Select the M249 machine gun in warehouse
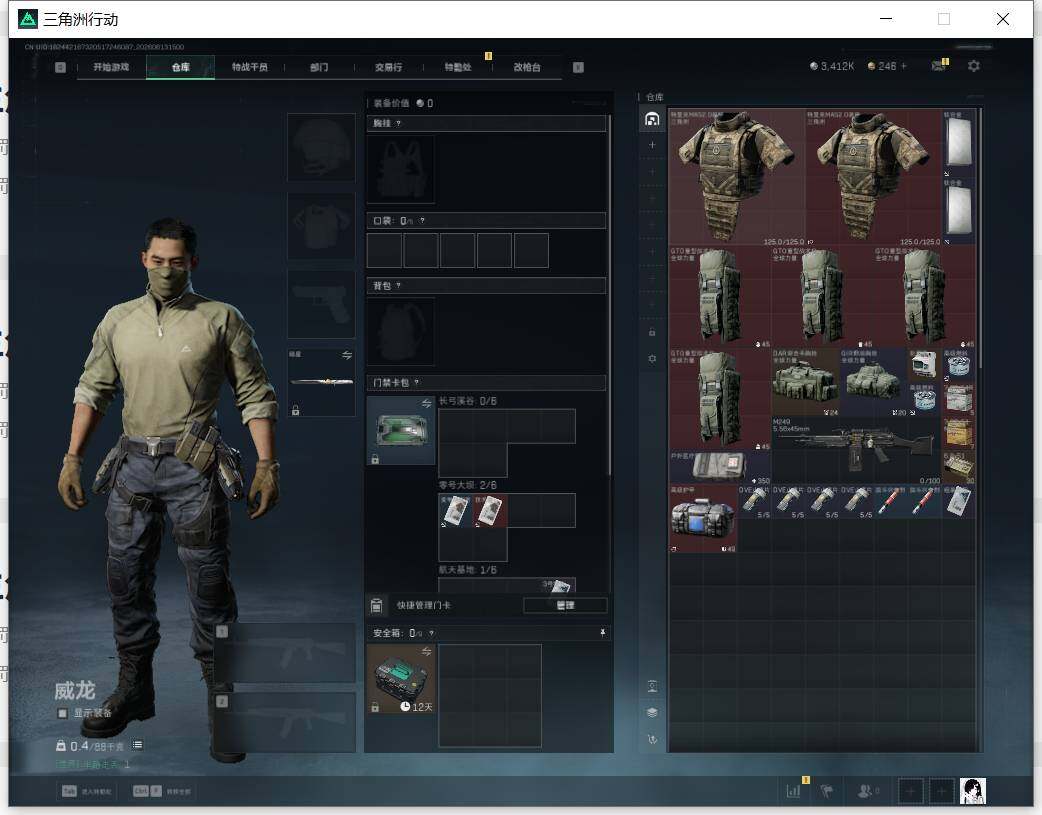Image resolution: width=1042 pixels, height=815 pixels. [856, 450]
